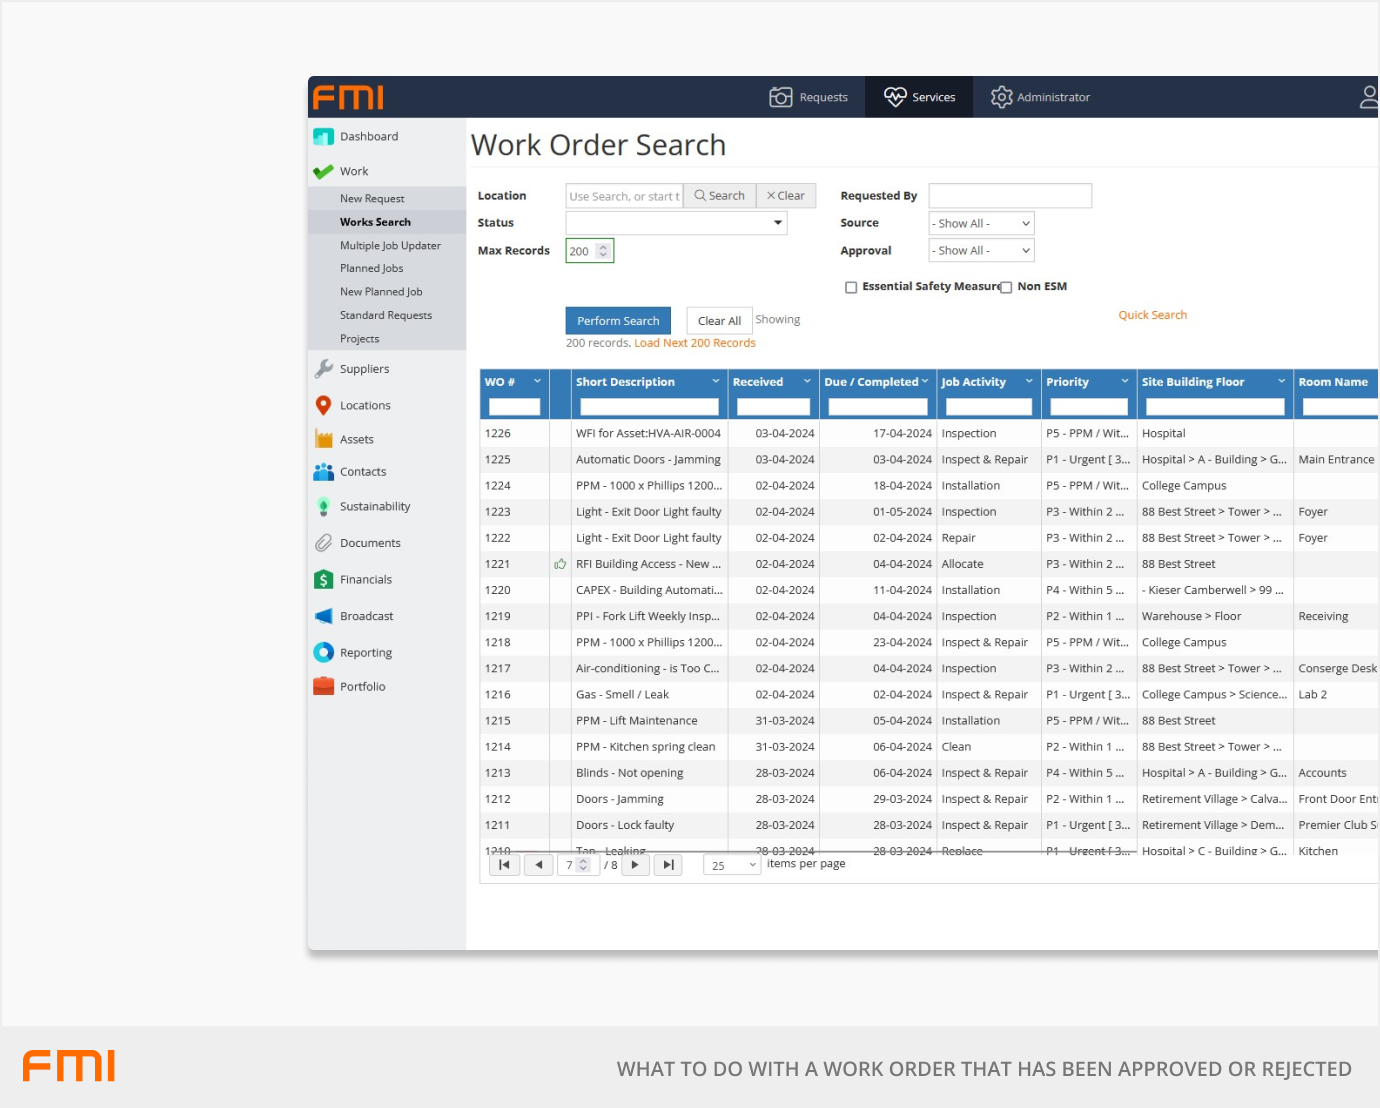
Task: Click the Requested By input field
Action: click(1009, 196)
